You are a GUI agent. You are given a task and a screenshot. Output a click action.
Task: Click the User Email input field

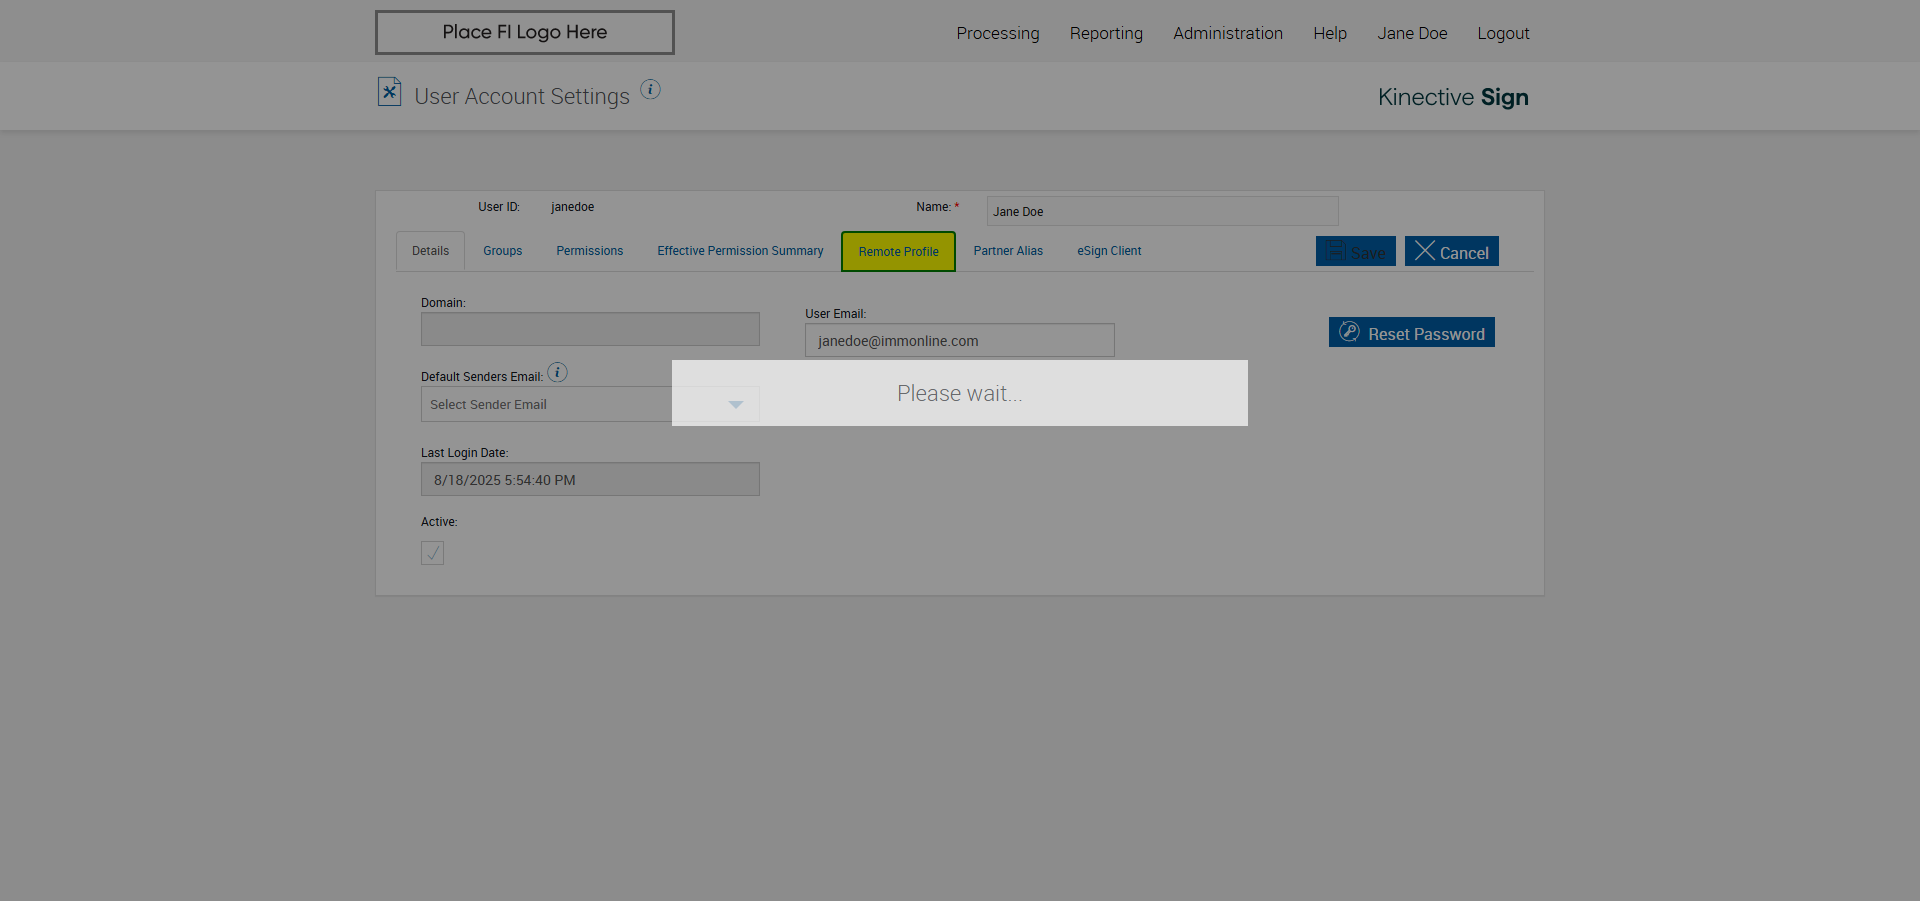pos(959,340)
